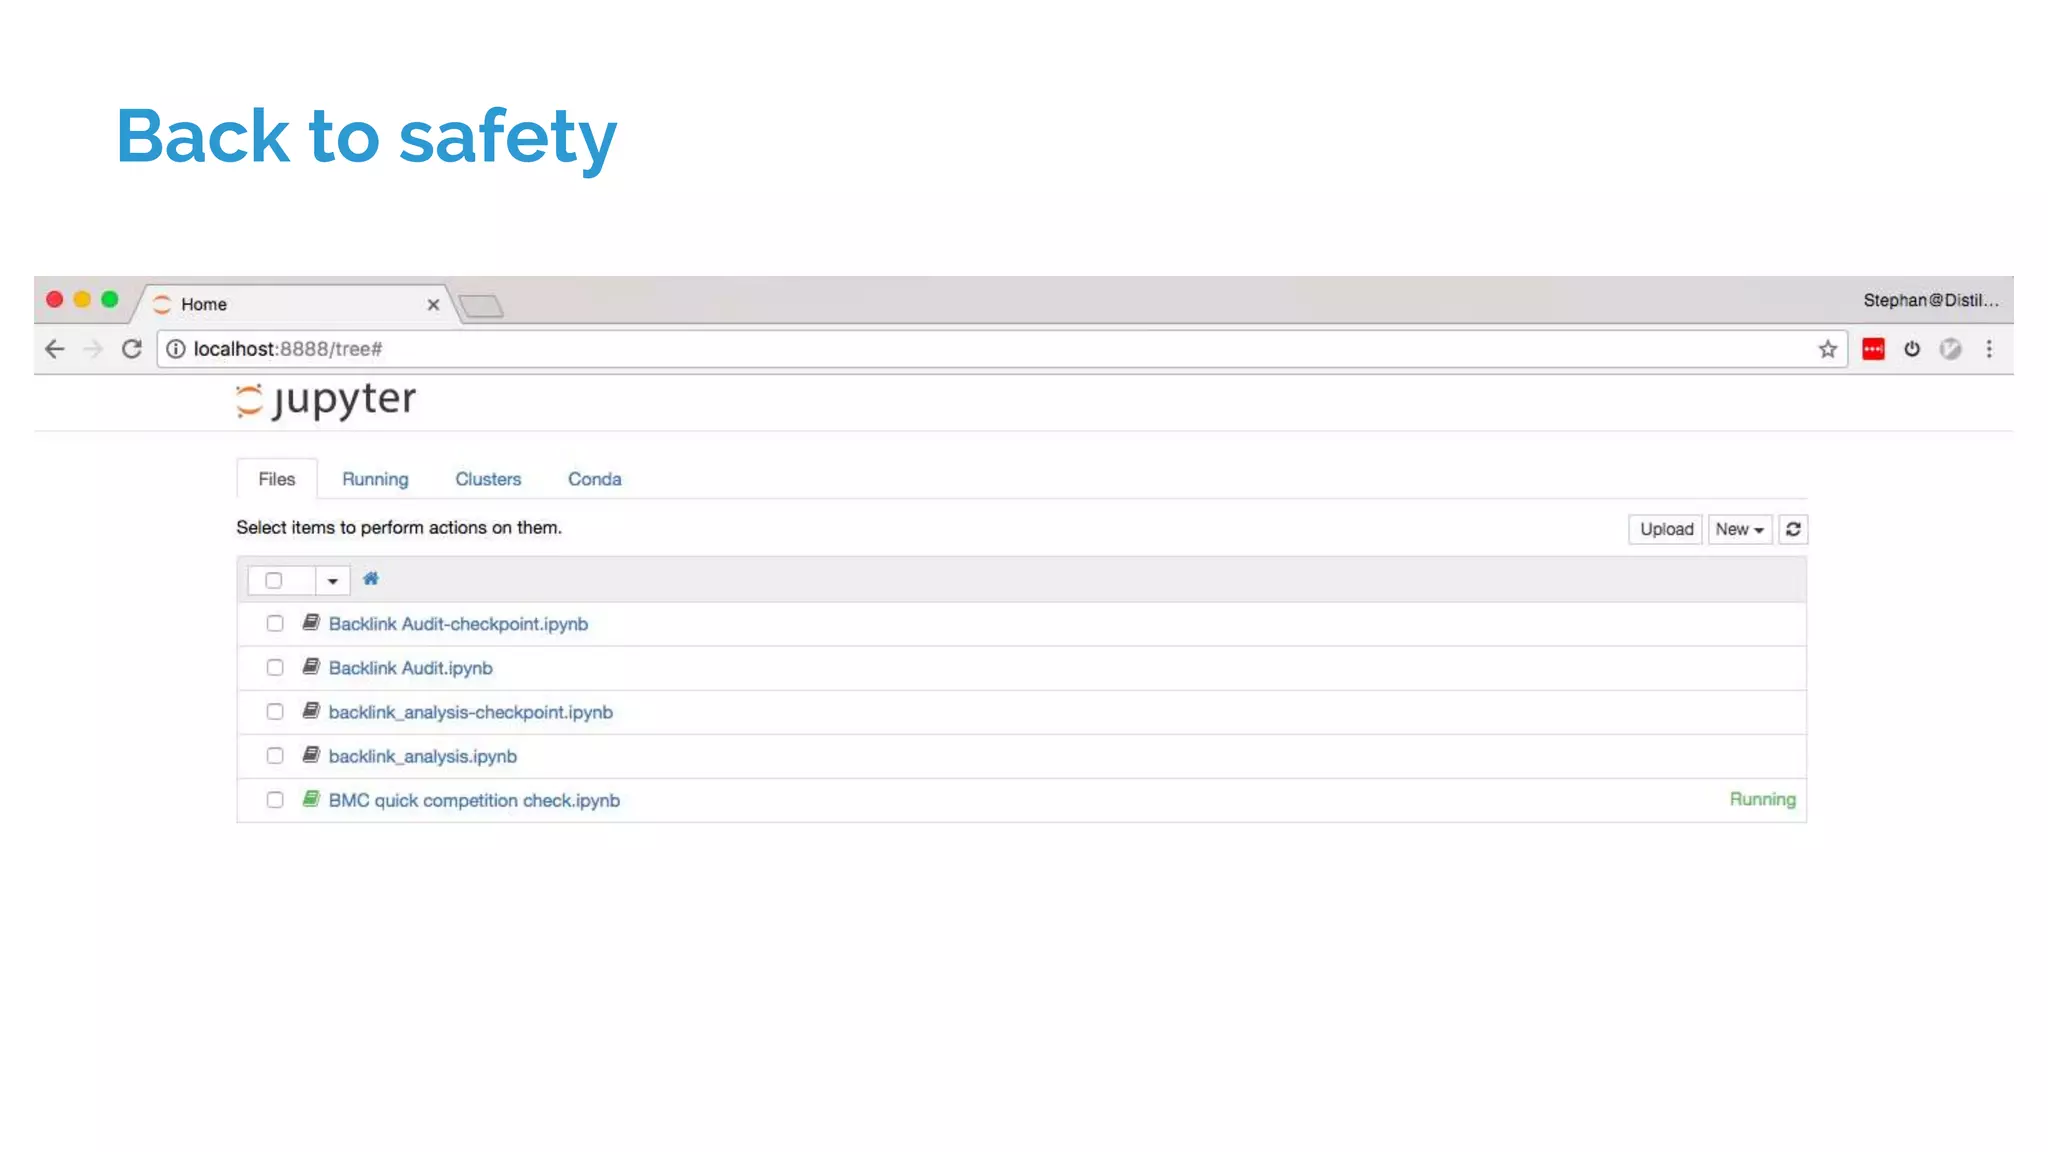2048x1152 pixels.
Task: Click the power extension icon
Action: pyautogui.click(x=1912, y=349)
